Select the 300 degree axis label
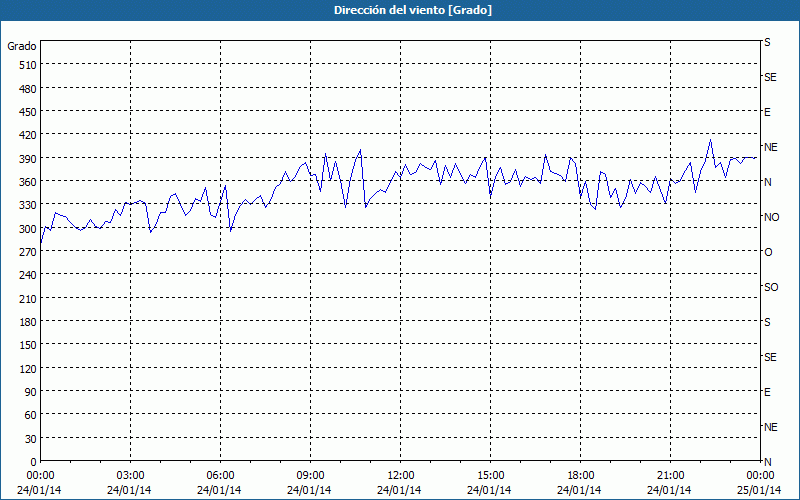The image size is (800, 500). pos(28,229)
